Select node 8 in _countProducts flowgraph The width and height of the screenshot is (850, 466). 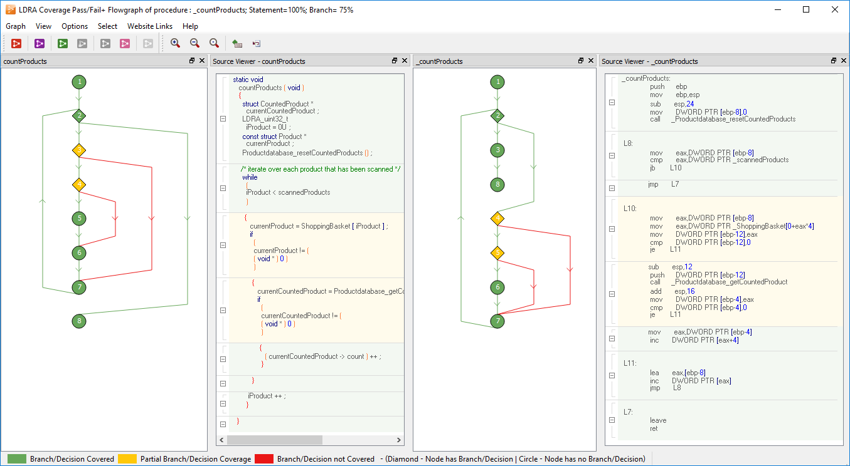(498, 184)
